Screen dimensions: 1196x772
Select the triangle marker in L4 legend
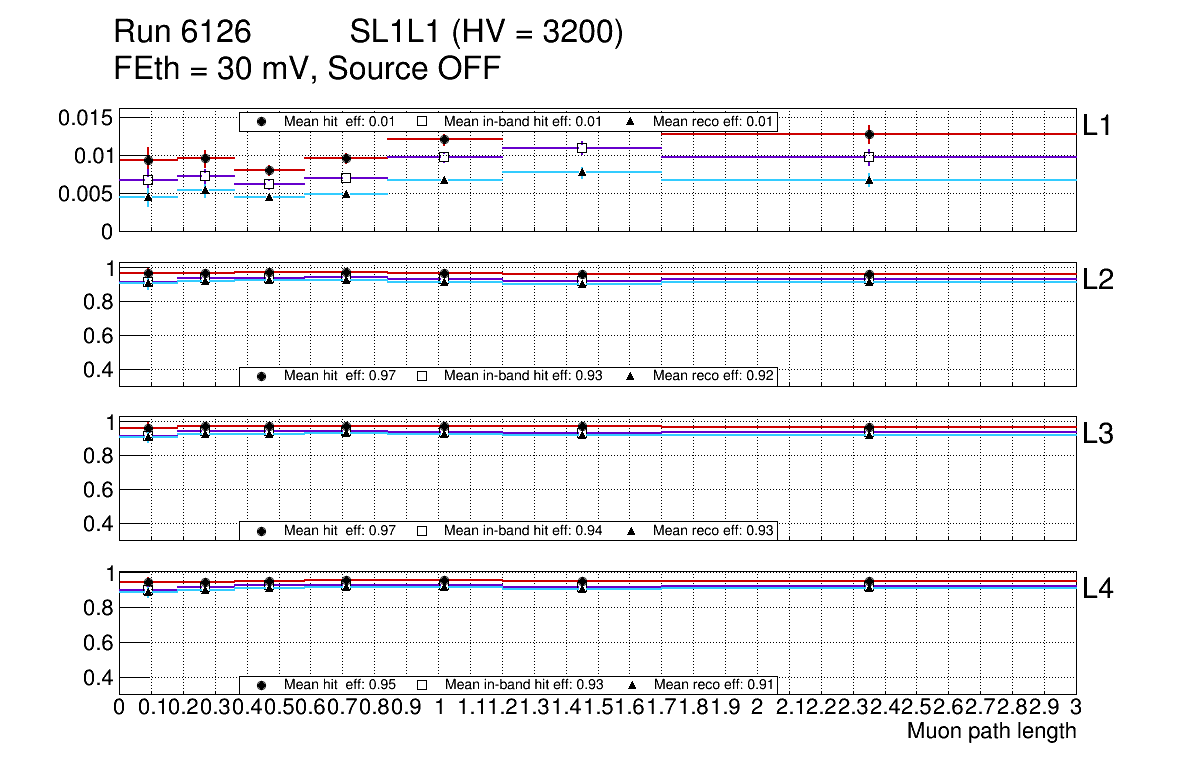(631, 685)
